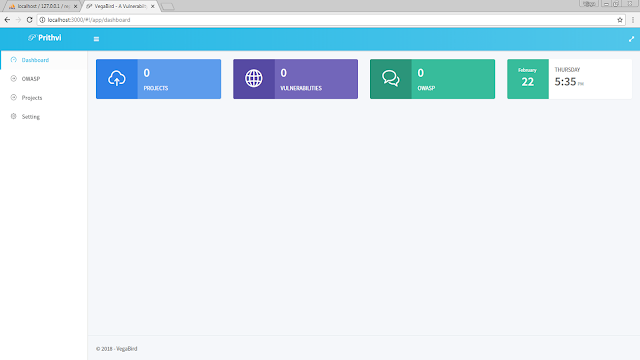Click the browser back arrow
640x360 pixels.
point(7,20)
